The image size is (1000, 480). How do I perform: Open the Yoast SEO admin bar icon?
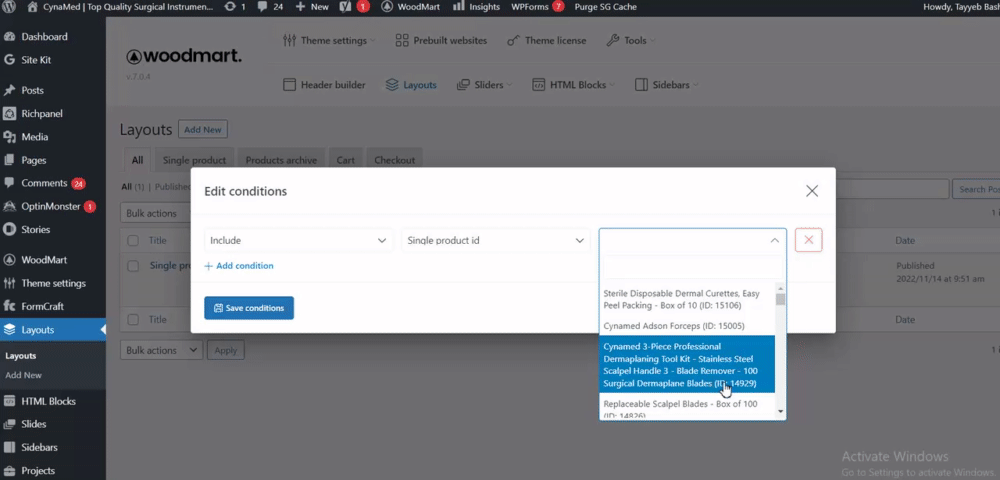click(x=355, y=7)
